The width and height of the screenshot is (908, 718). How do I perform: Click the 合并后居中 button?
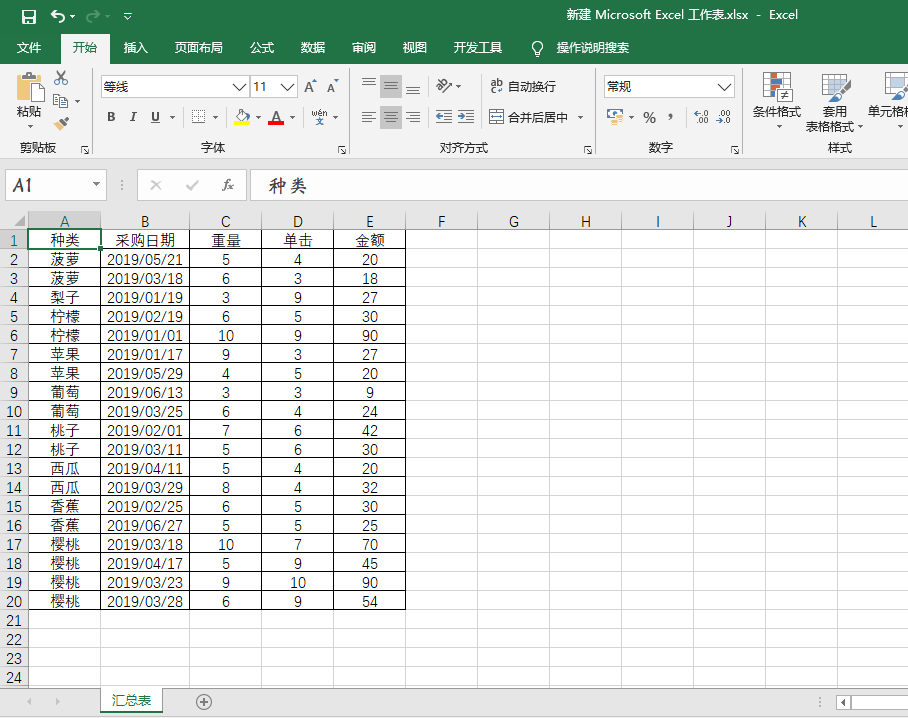click(x=529, y=118)
